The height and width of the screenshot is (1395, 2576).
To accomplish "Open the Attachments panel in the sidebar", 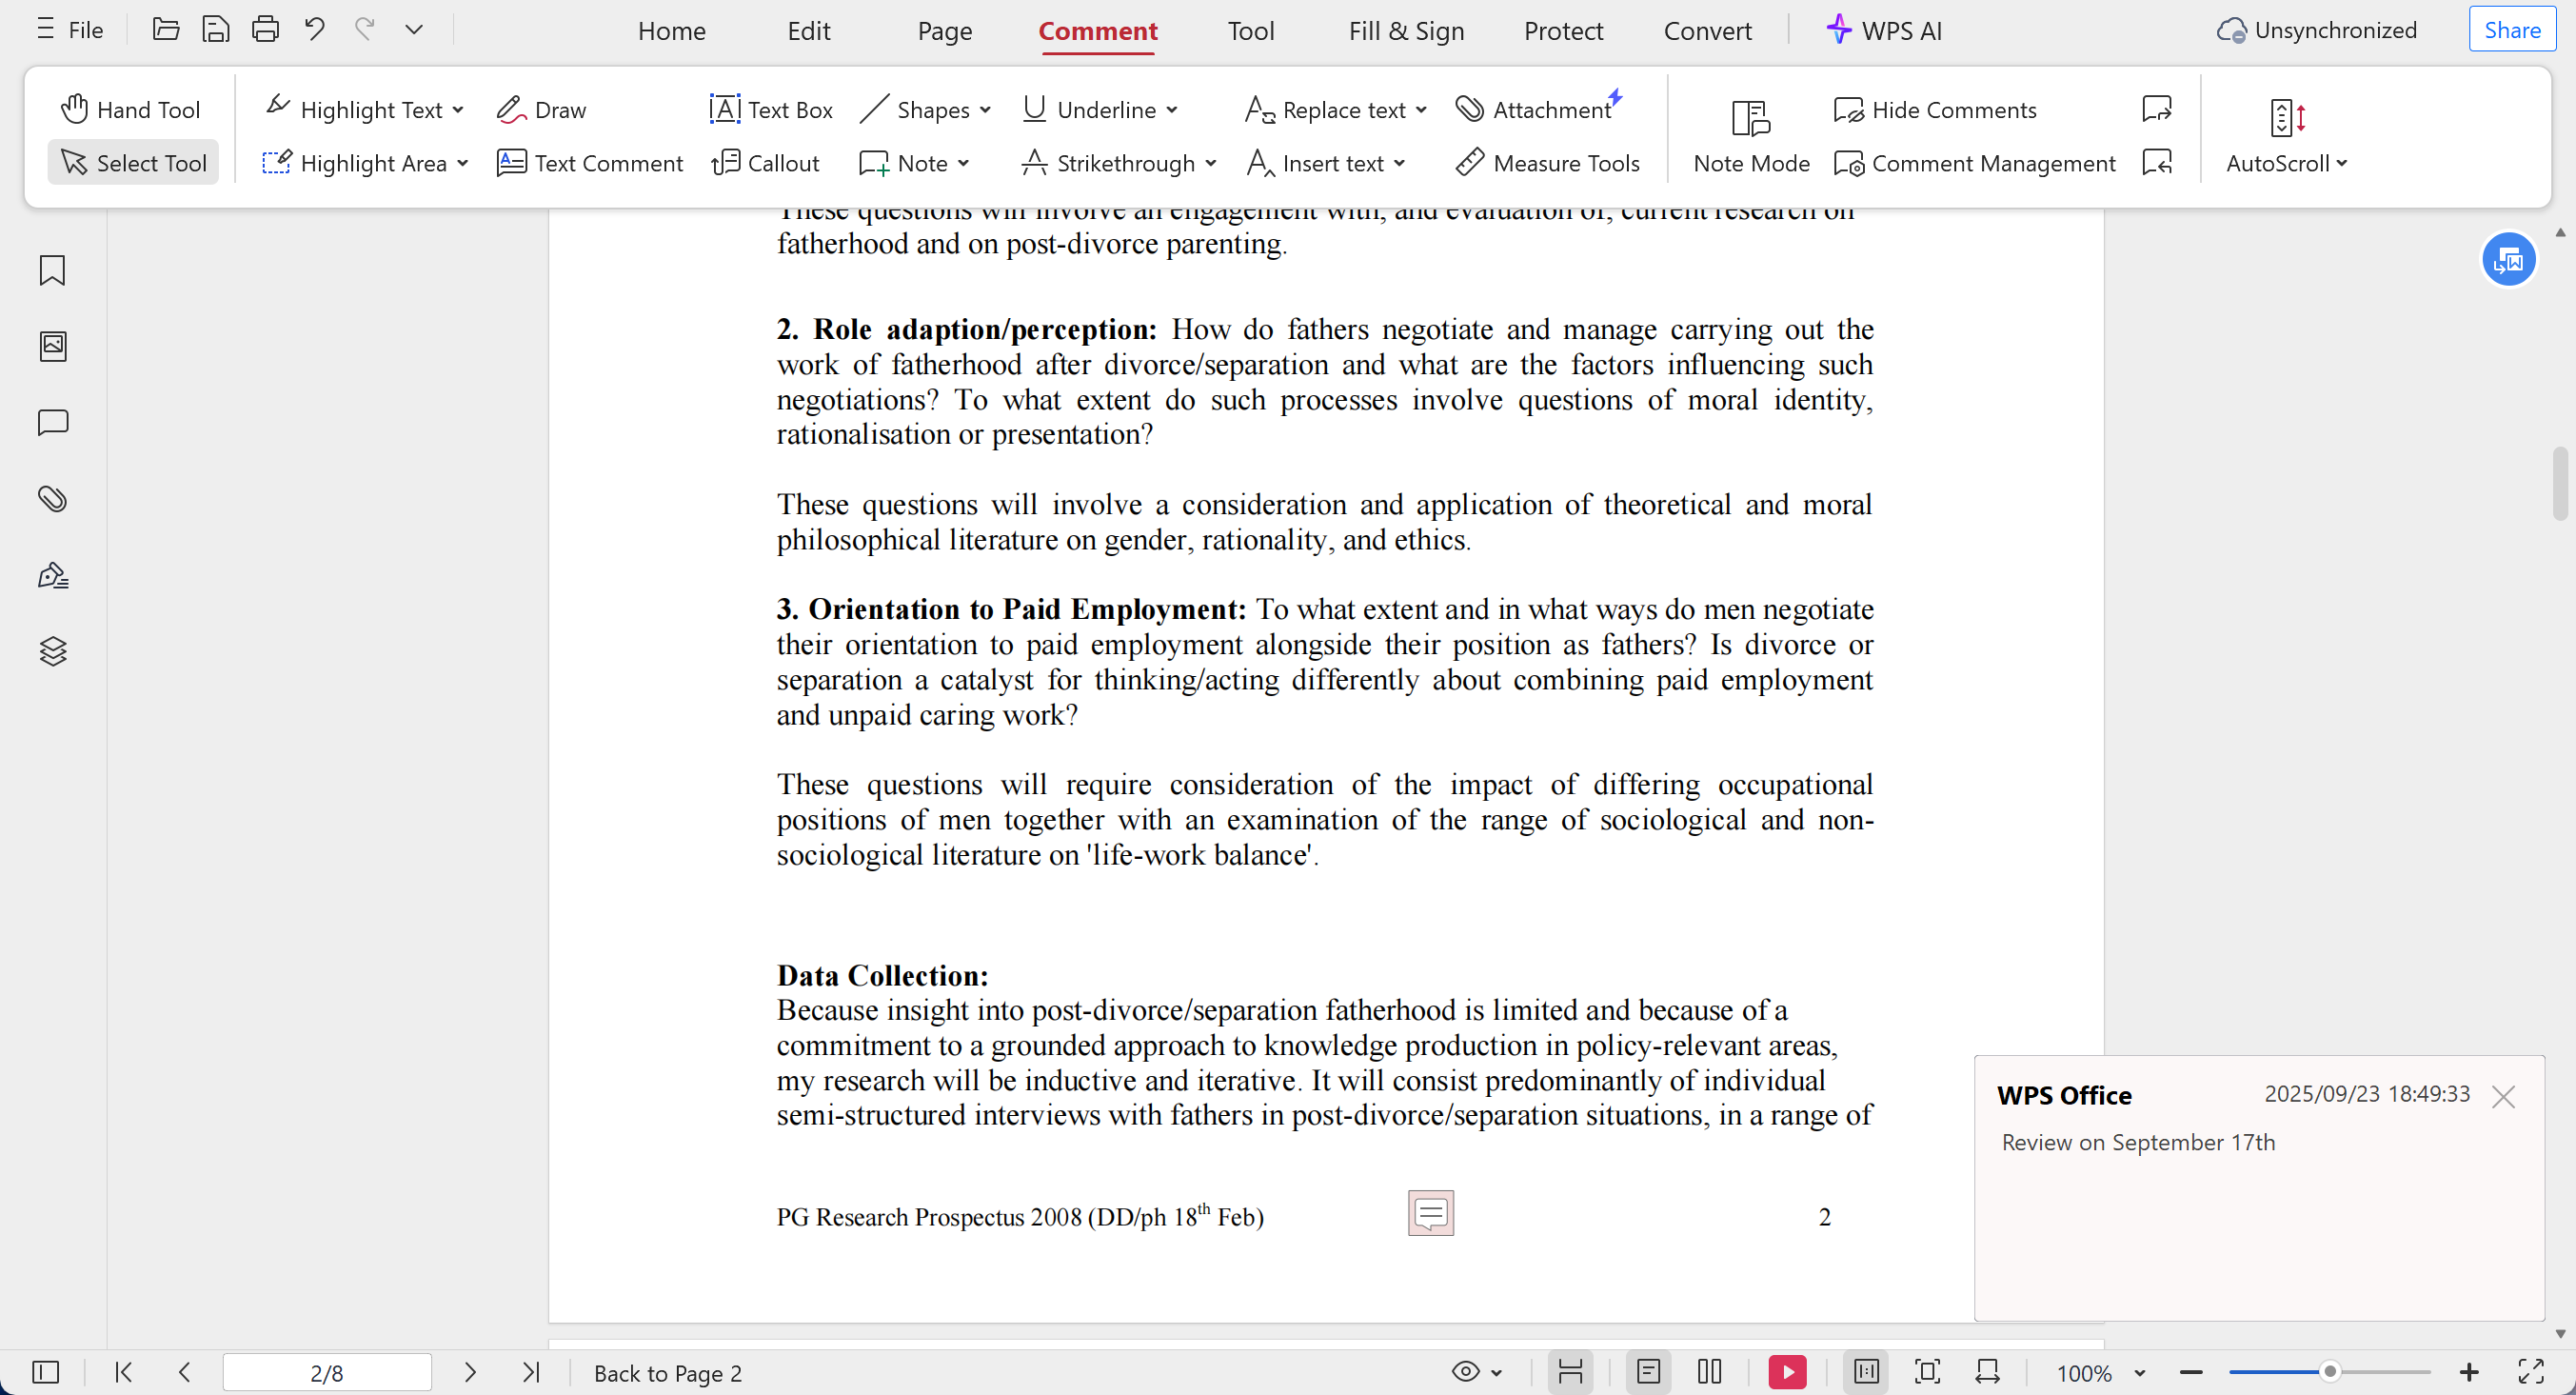I will pos(53,498).
